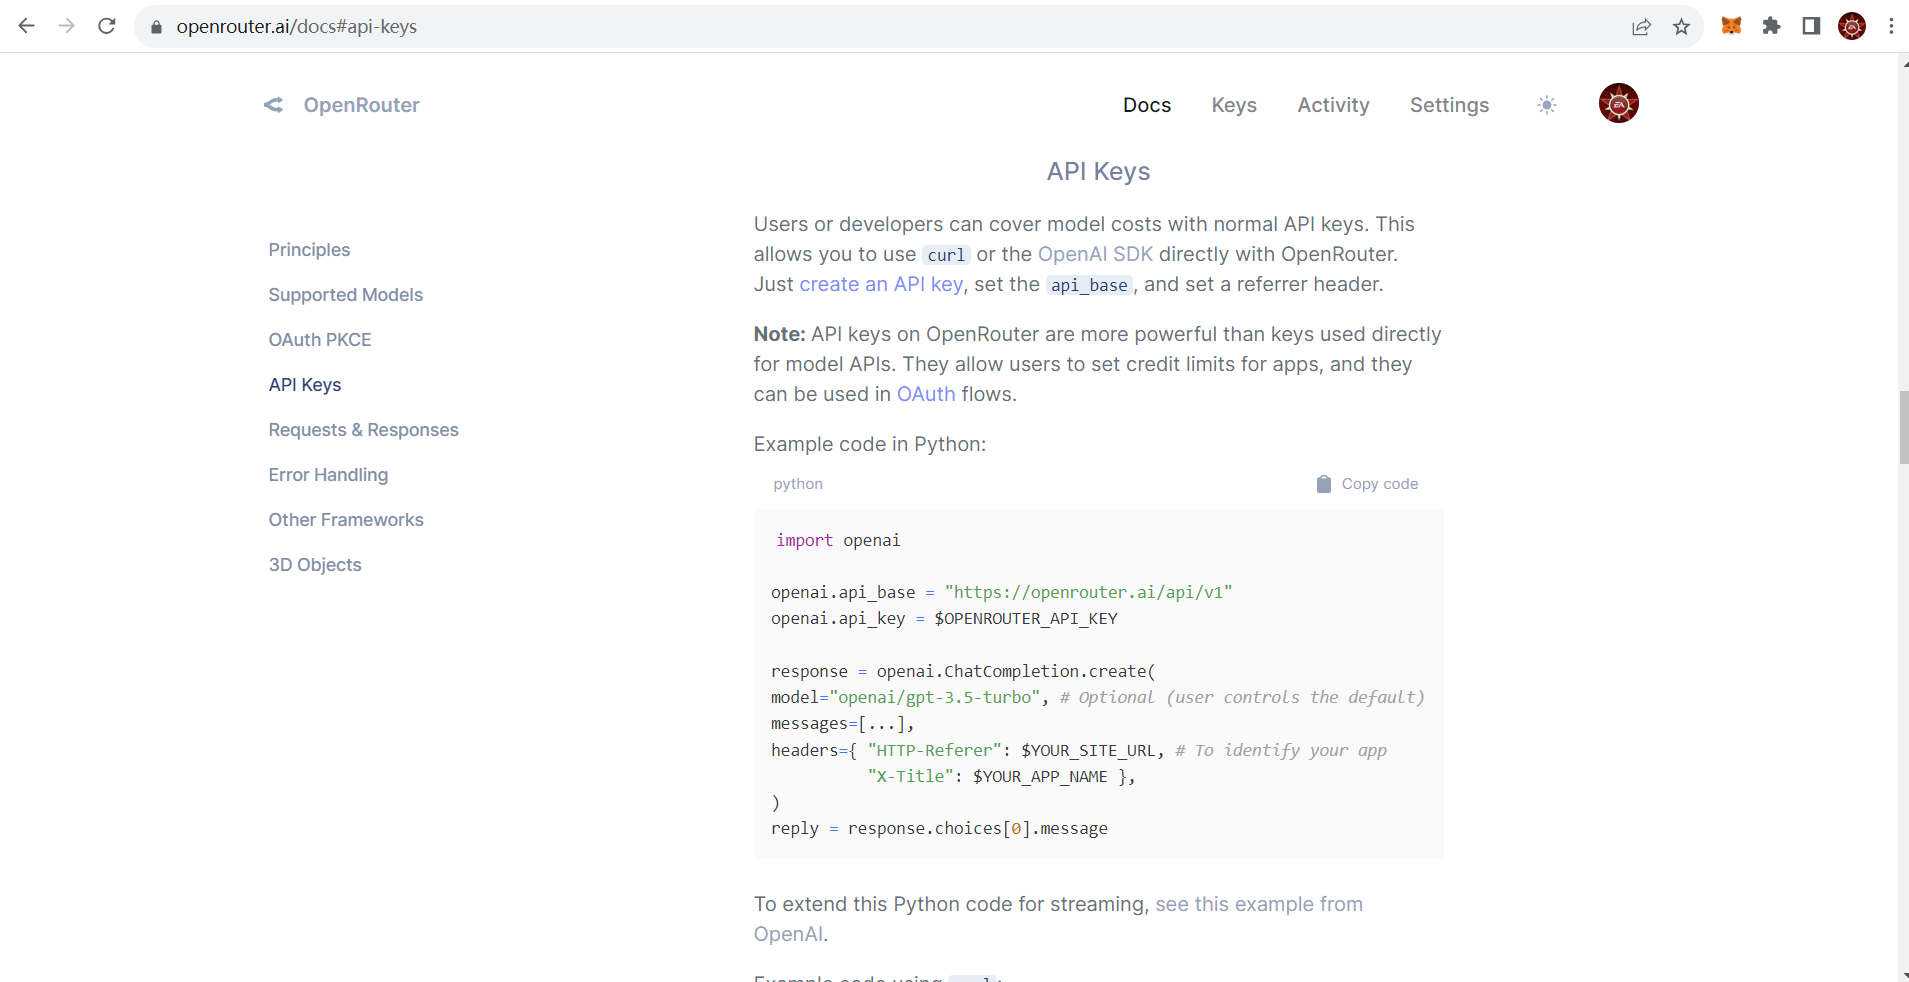Toggle the browser side panel icon
The image size is (1909, 982).
[x=1811, y=26]
